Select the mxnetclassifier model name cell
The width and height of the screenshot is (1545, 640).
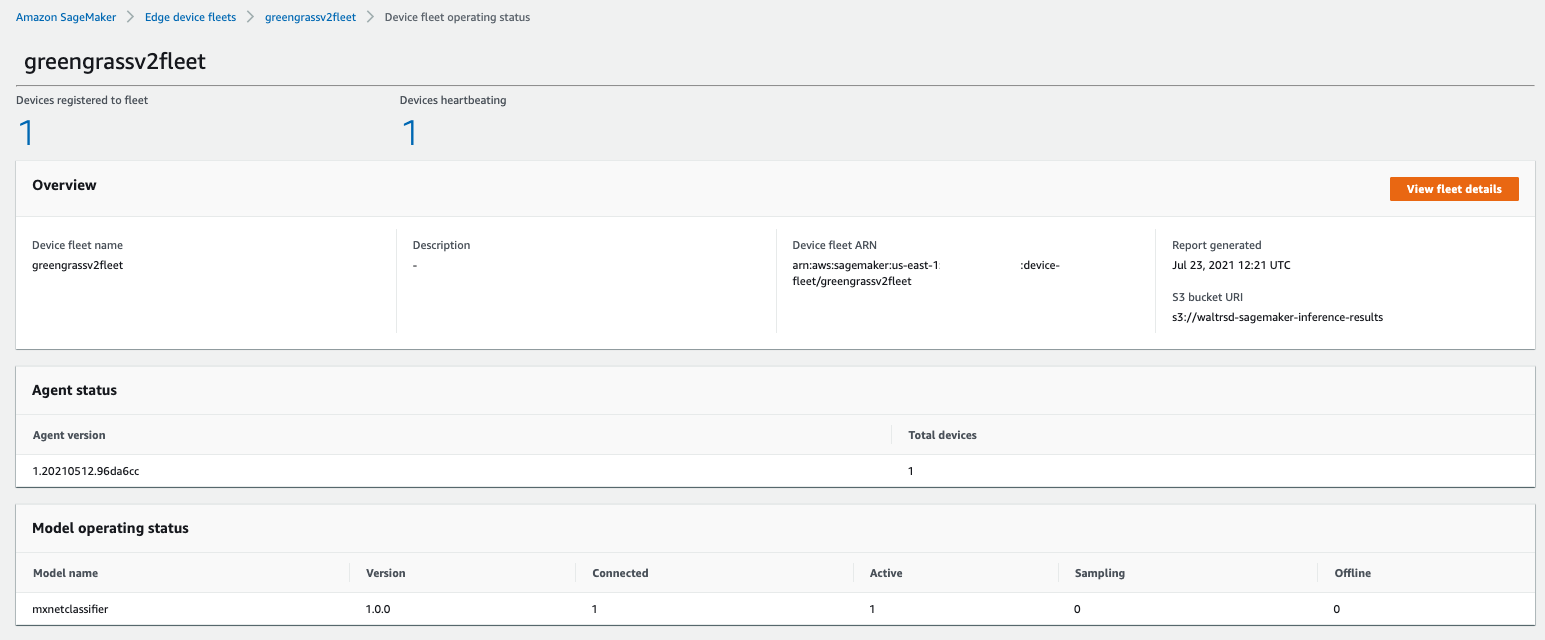(x=70, y=609)
